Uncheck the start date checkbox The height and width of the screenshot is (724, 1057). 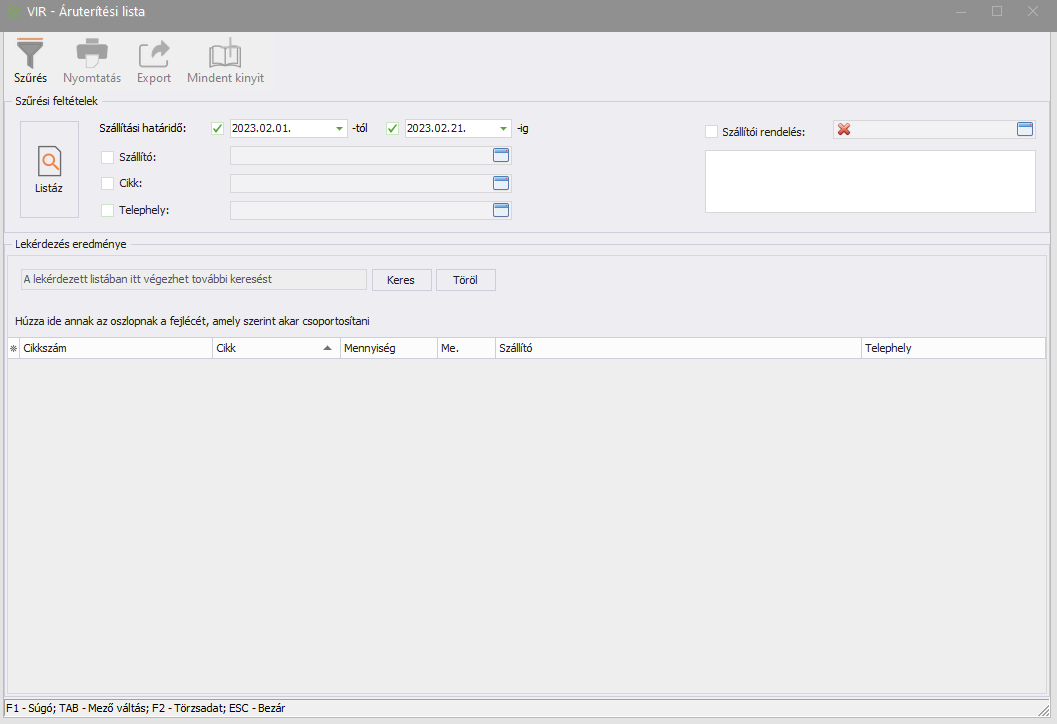tap(218, 128)
